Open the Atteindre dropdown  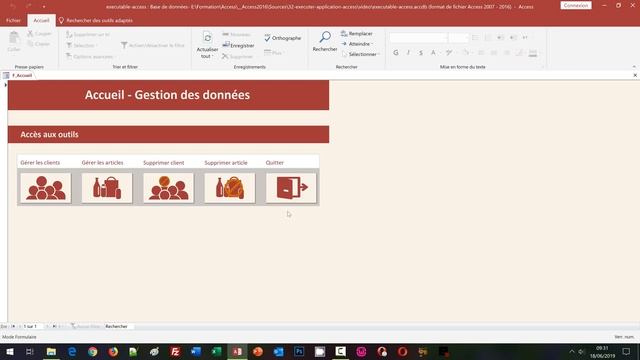pyautogui.click(x=358, y=44)
